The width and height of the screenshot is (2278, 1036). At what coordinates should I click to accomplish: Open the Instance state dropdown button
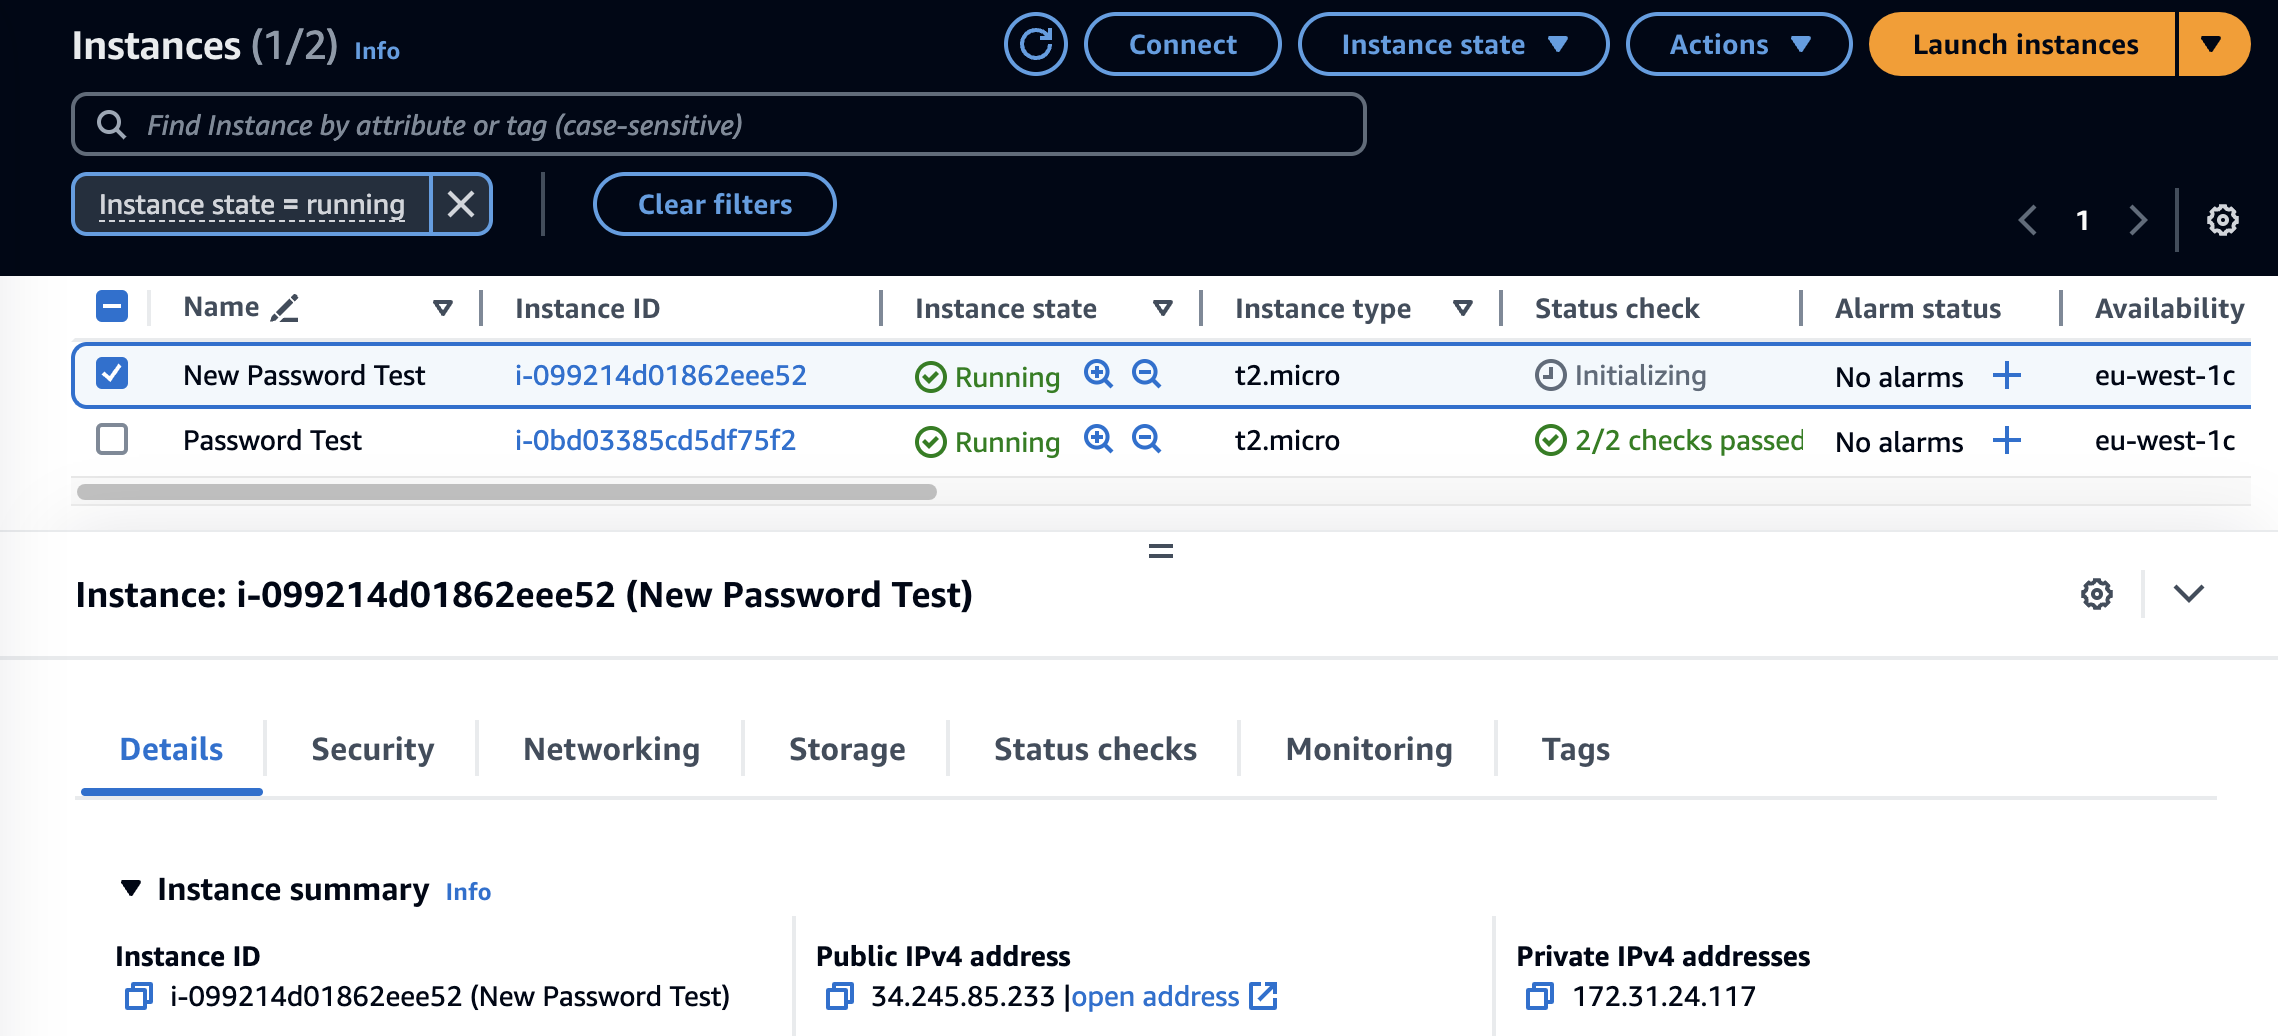coord(1452,44)
